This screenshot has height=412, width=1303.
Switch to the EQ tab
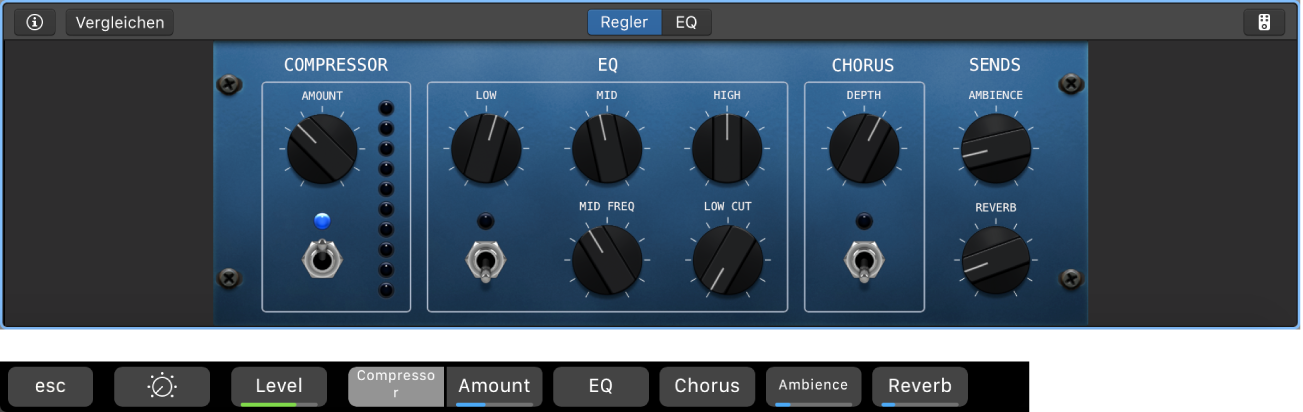[686, 22]
